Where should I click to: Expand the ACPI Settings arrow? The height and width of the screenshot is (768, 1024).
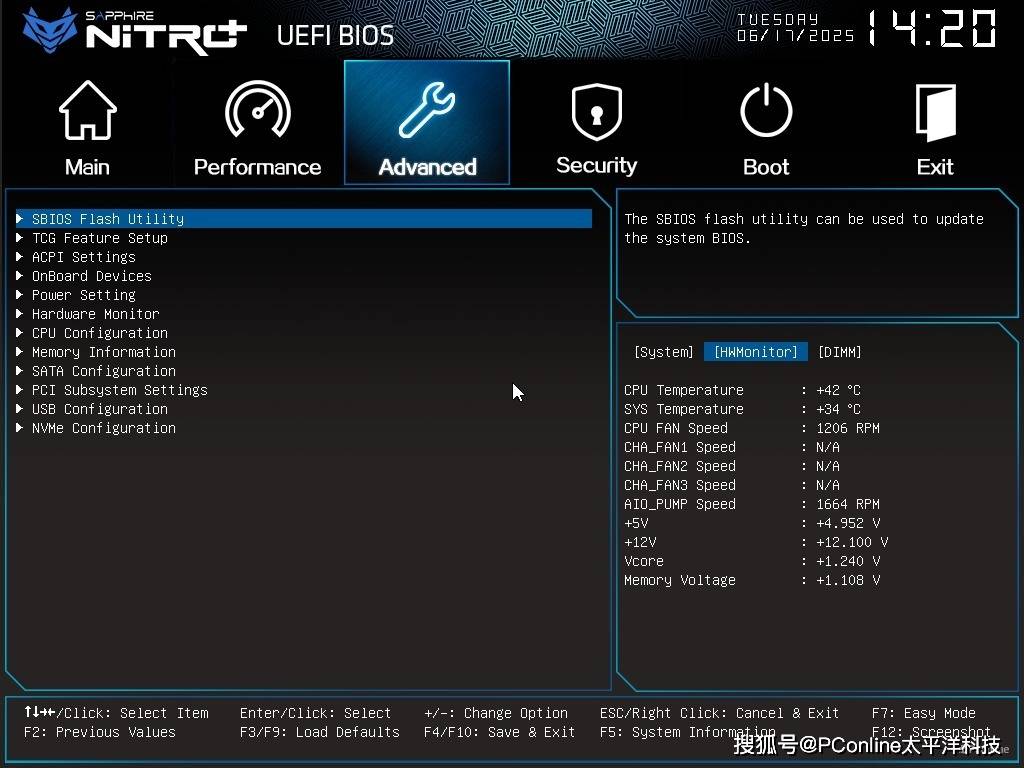(x=20, y=257)
